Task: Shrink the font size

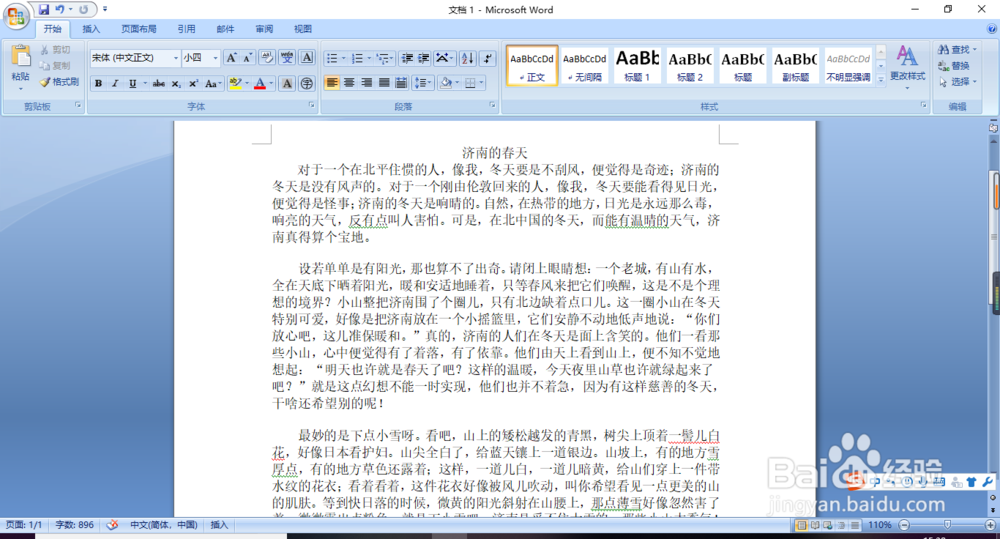Action: click(247, 58)
